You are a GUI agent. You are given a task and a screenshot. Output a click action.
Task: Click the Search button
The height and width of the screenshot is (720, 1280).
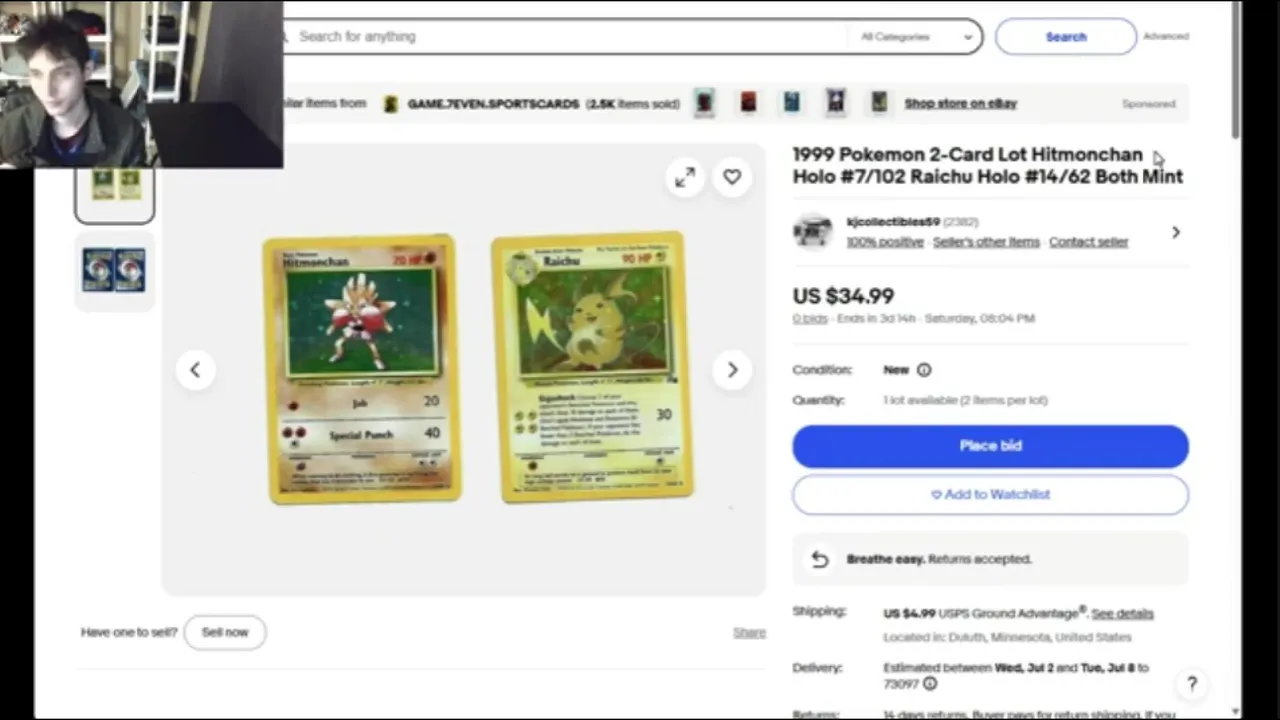tap(1066, 37)
